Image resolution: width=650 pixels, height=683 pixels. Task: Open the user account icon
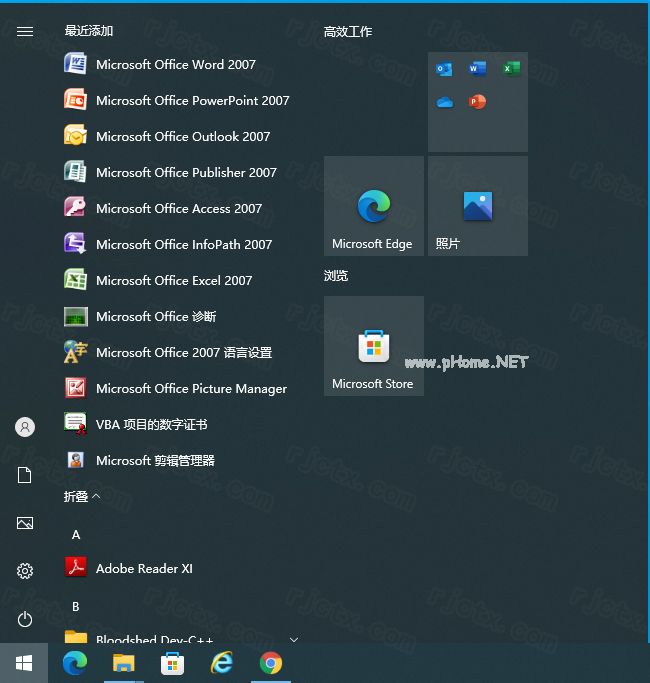pos(25,427)
